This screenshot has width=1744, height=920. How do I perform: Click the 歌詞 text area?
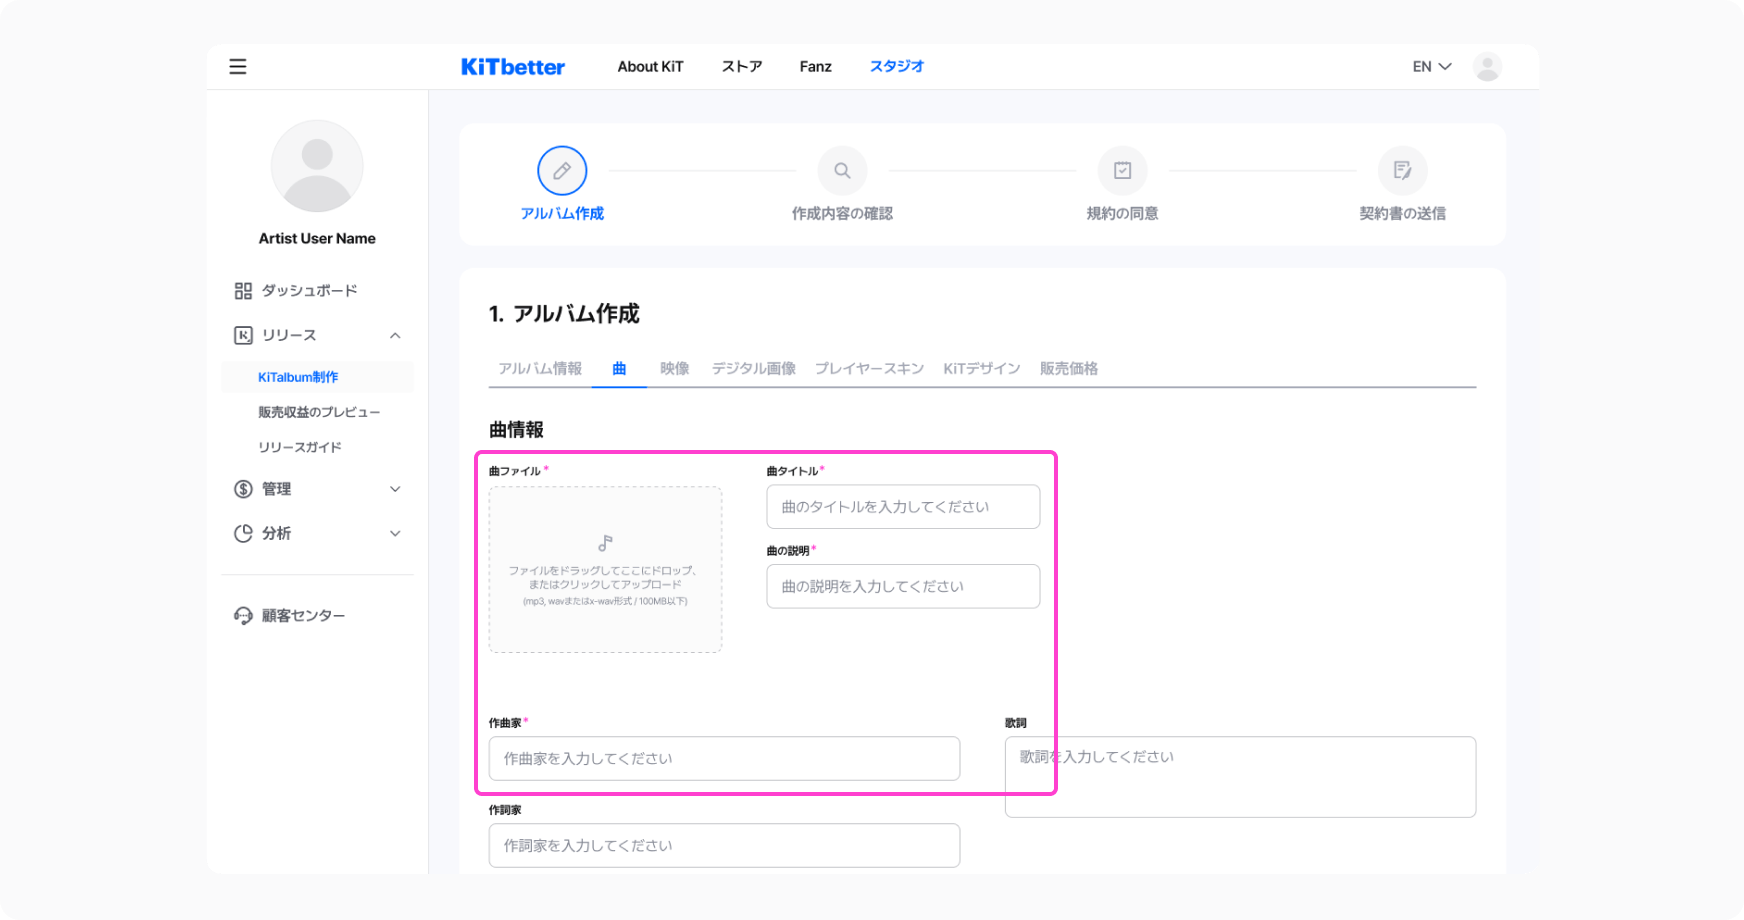[1240, 777]
